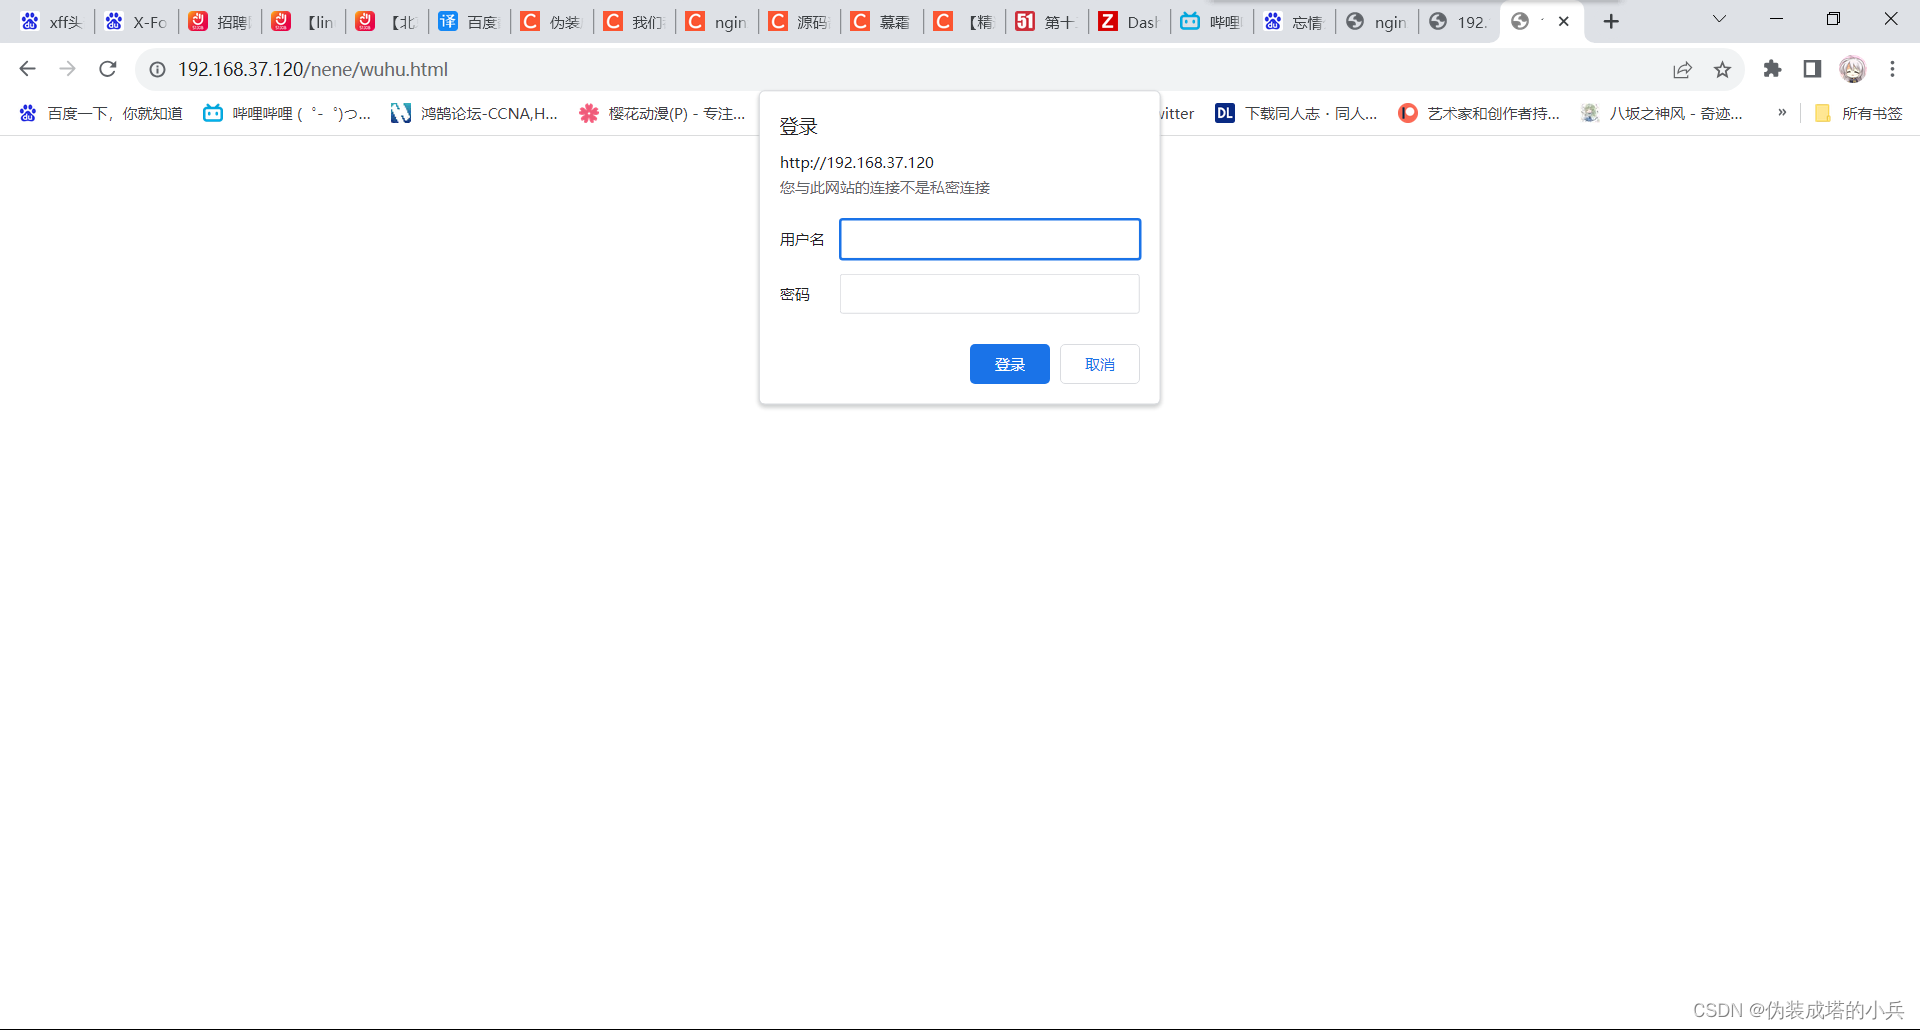This screenshot has height=1030, width=1920.
Task: Expand the tab search dropdown
Action: coord(1720,19)
